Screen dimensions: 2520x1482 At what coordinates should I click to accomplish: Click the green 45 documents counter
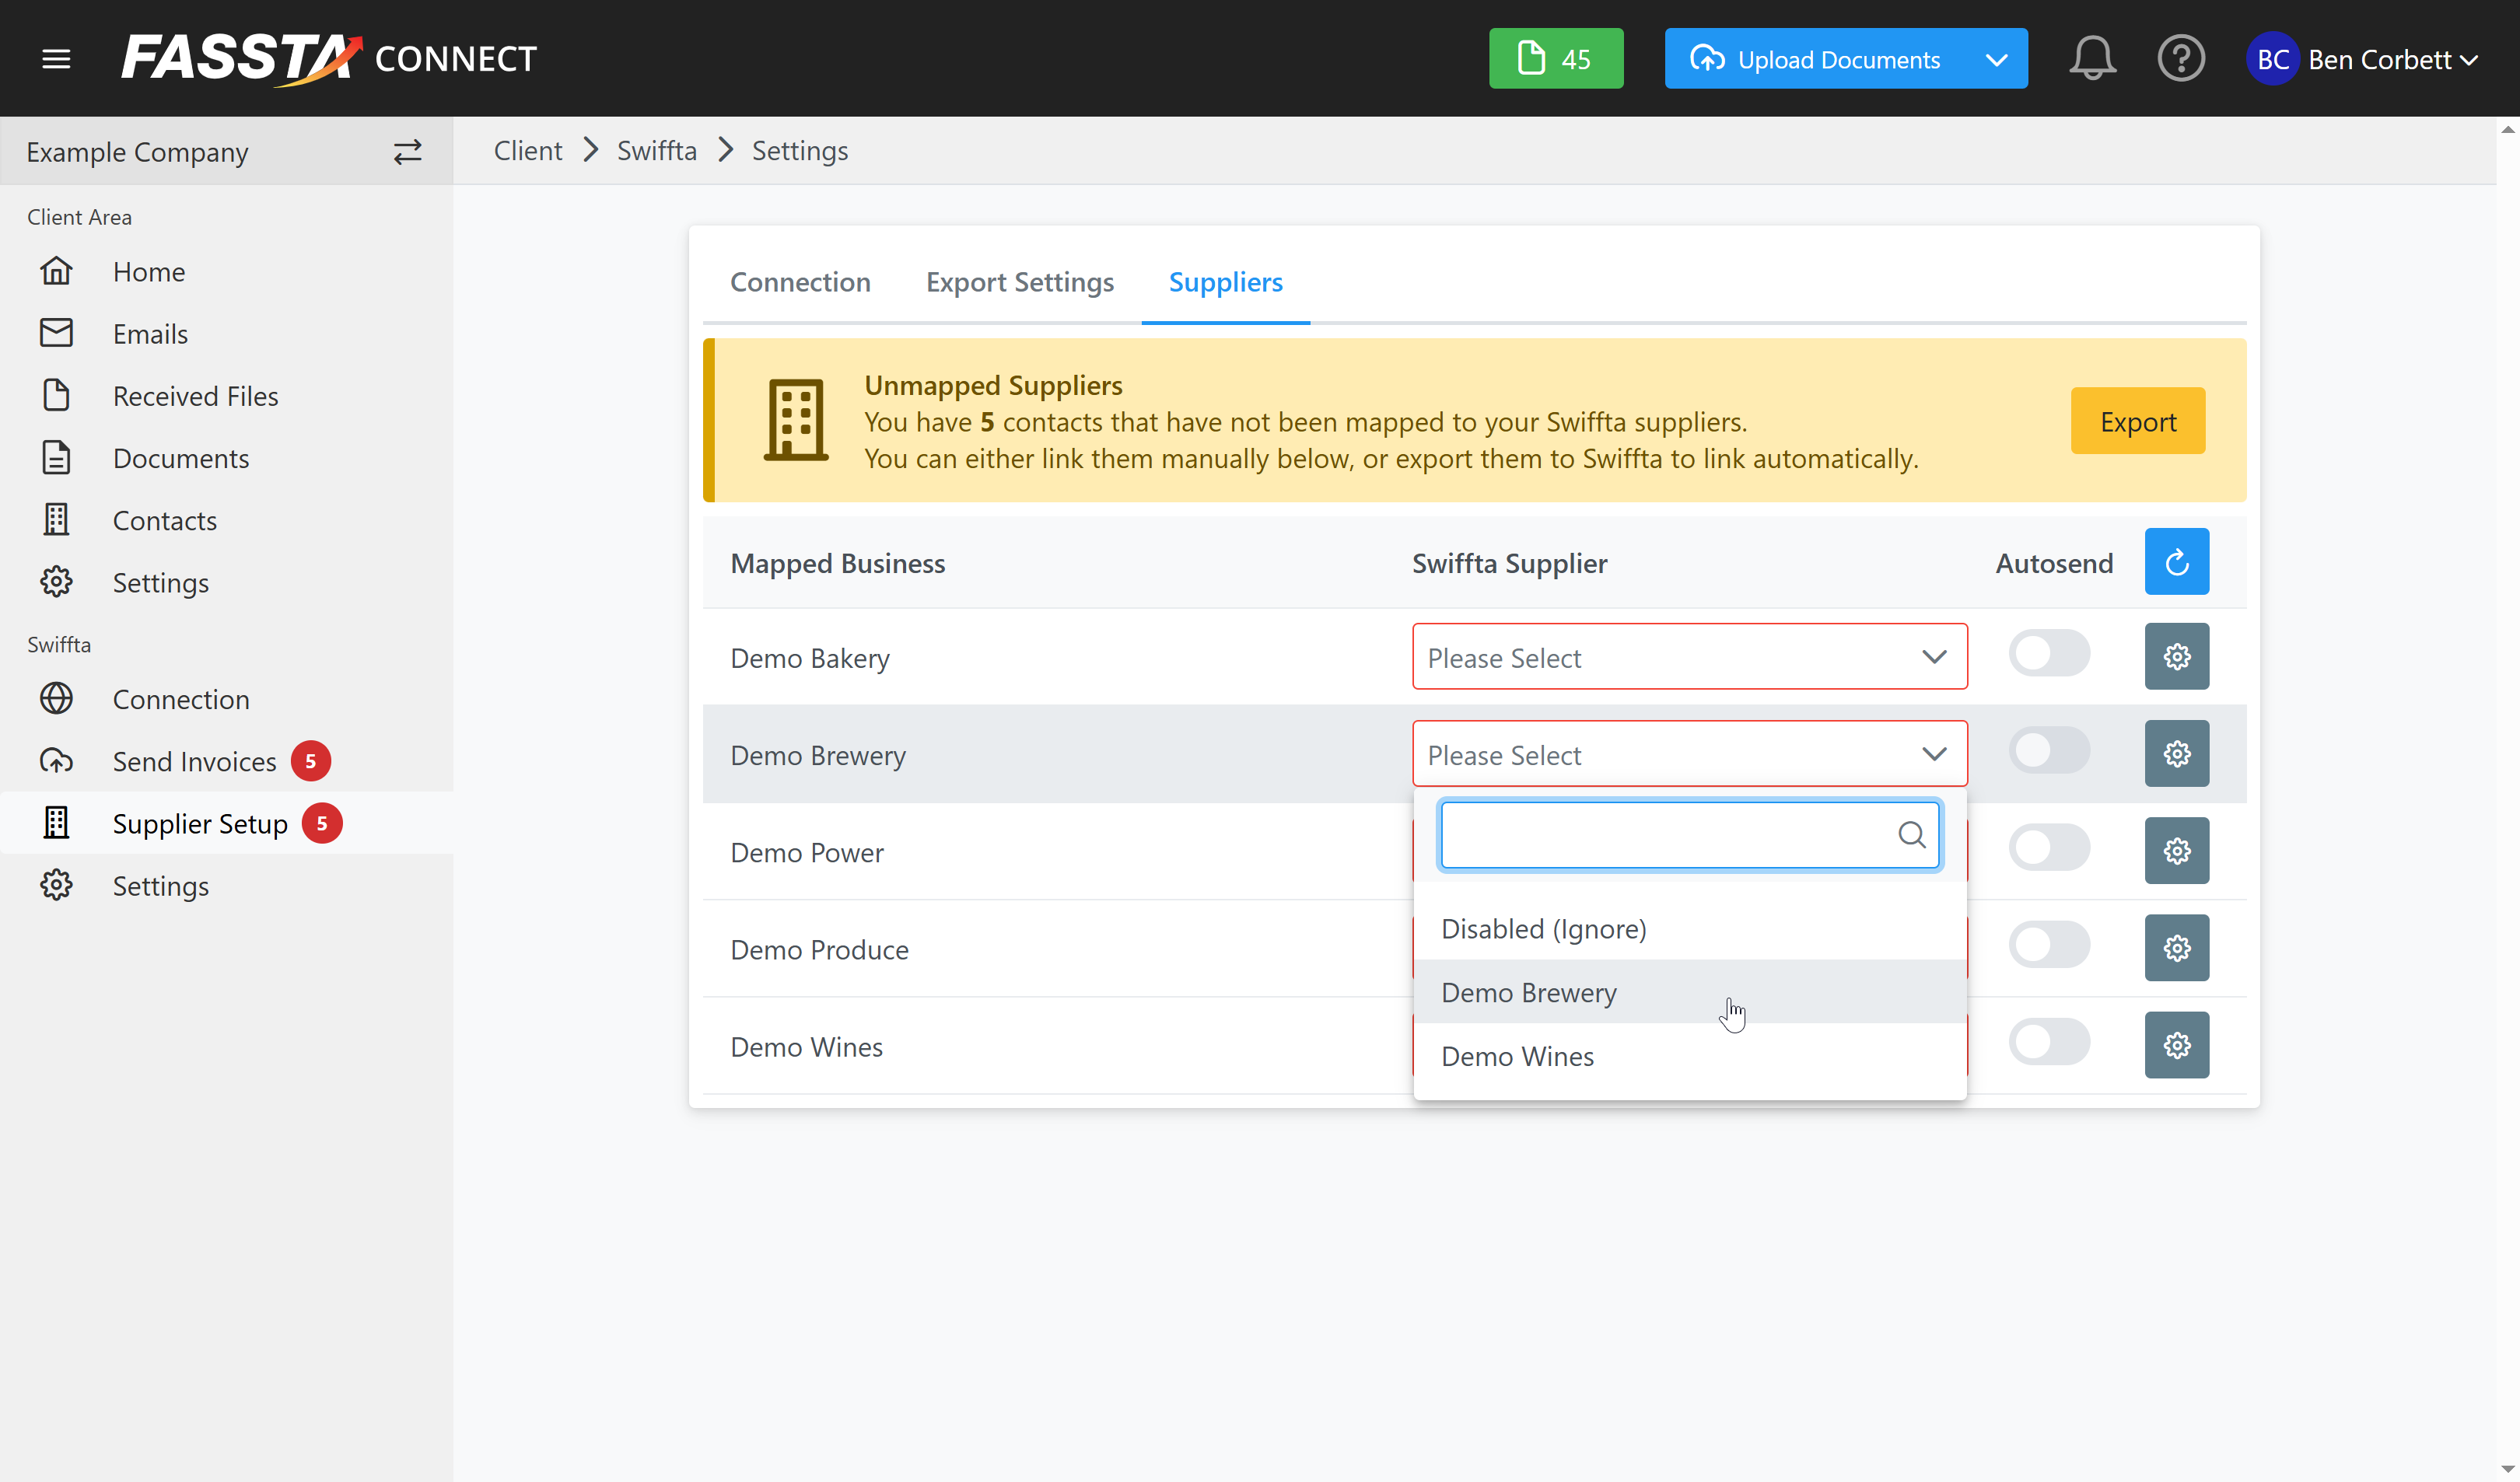click(x=1555, y=59)
